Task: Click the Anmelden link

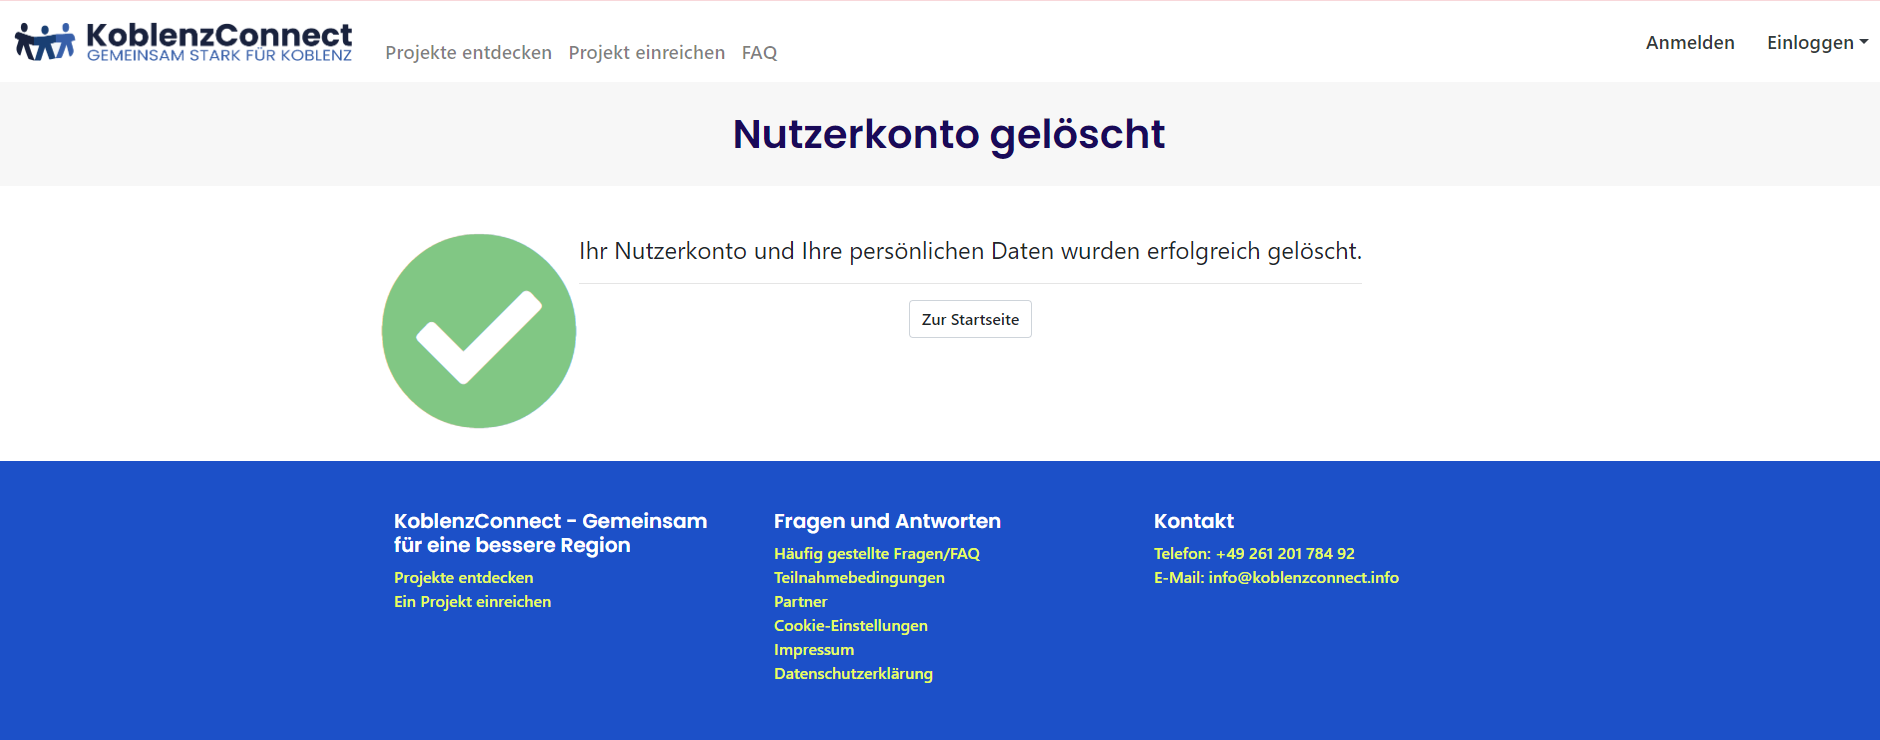Action: click(1689, 42)
